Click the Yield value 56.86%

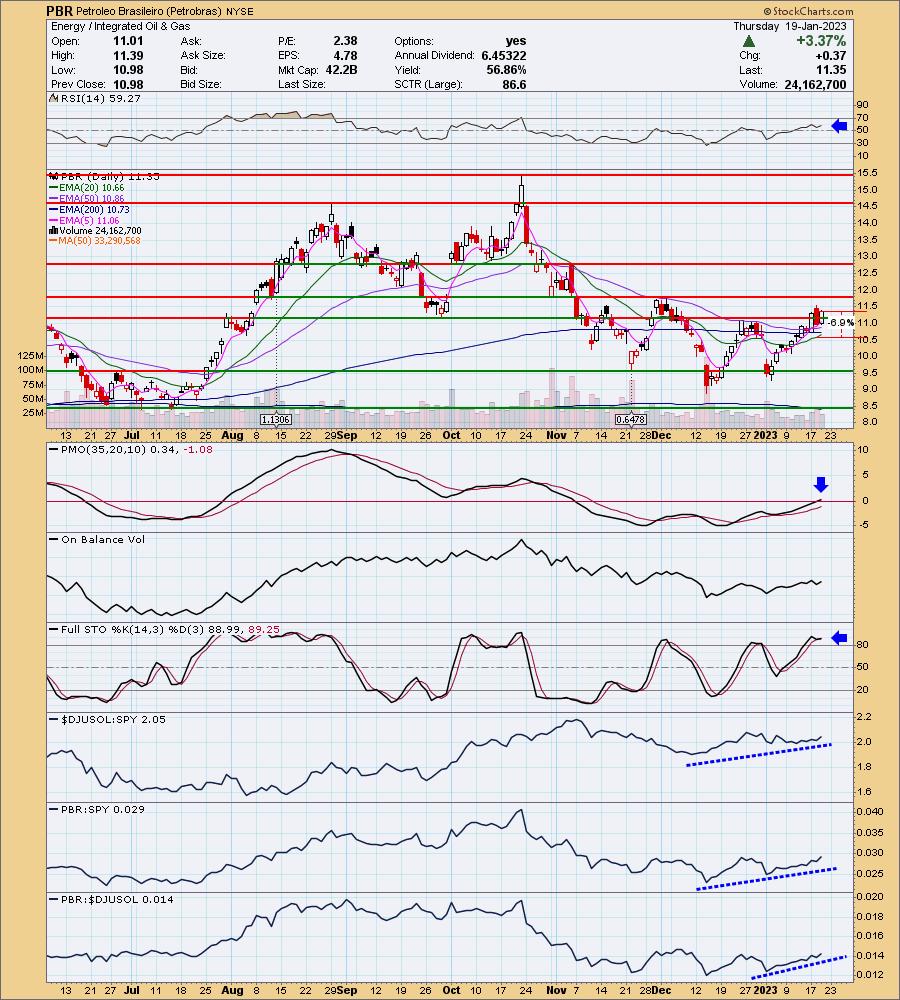[506, 70]
